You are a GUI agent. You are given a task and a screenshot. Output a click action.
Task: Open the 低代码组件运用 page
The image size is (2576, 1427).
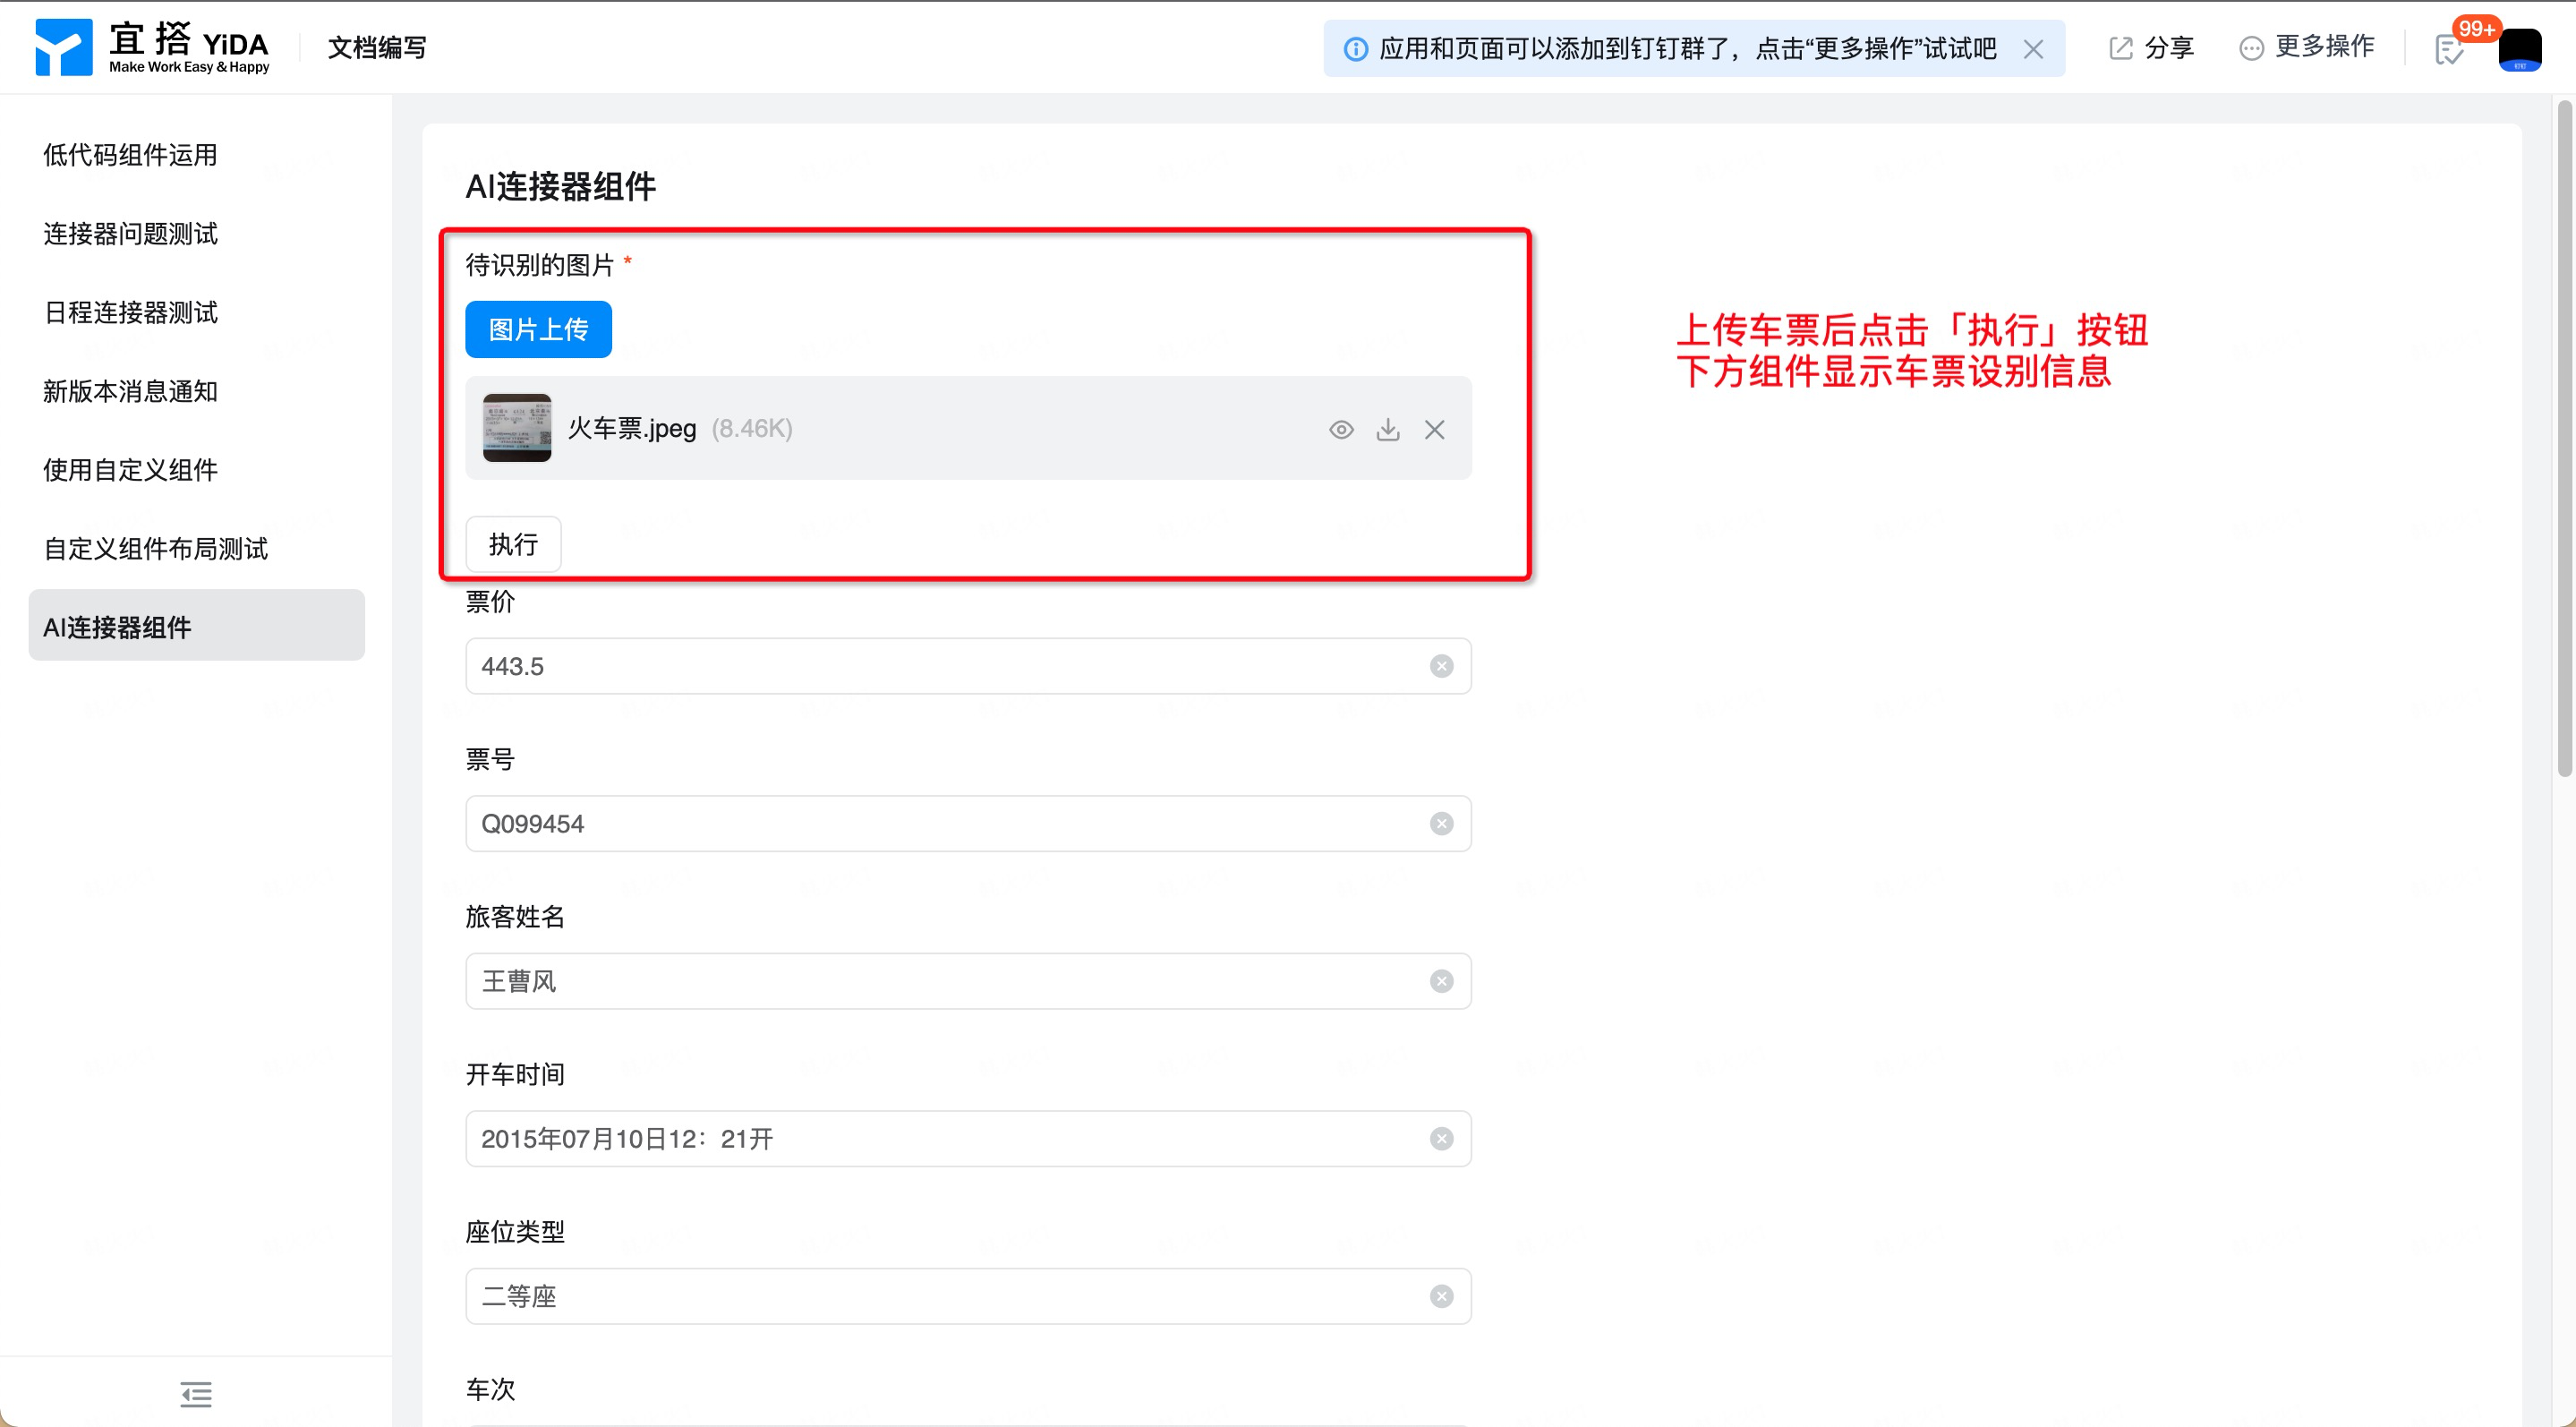196,155
